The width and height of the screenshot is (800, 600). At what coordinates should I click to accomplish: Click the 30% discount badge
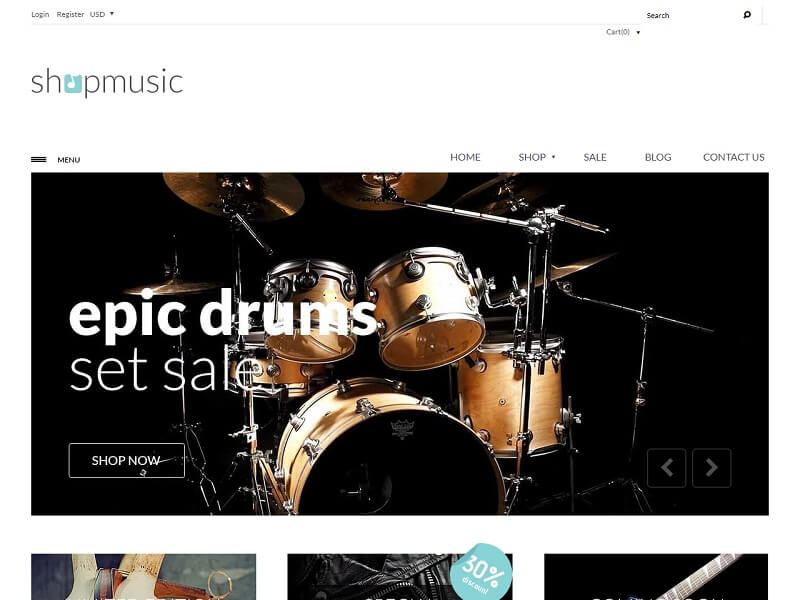481,571
